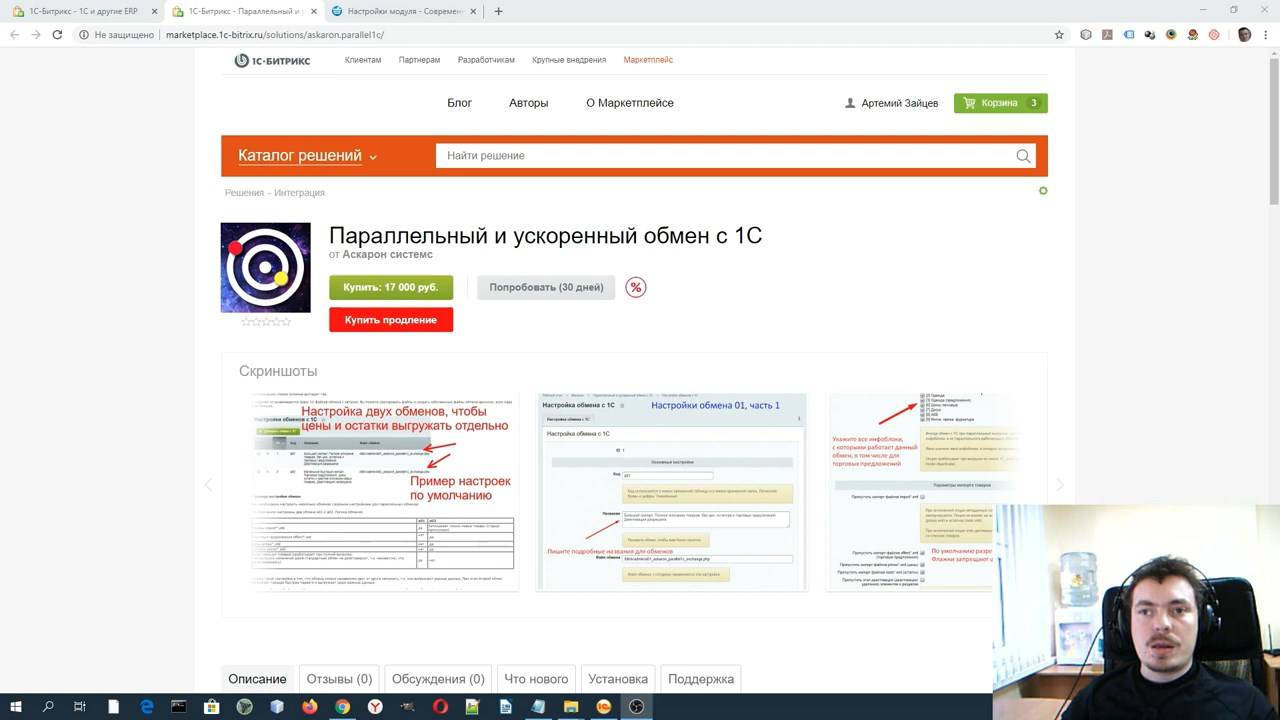Screen dimensions: 1280x720
Task: Go back with the browser back arrow
Action: (14, 34)
